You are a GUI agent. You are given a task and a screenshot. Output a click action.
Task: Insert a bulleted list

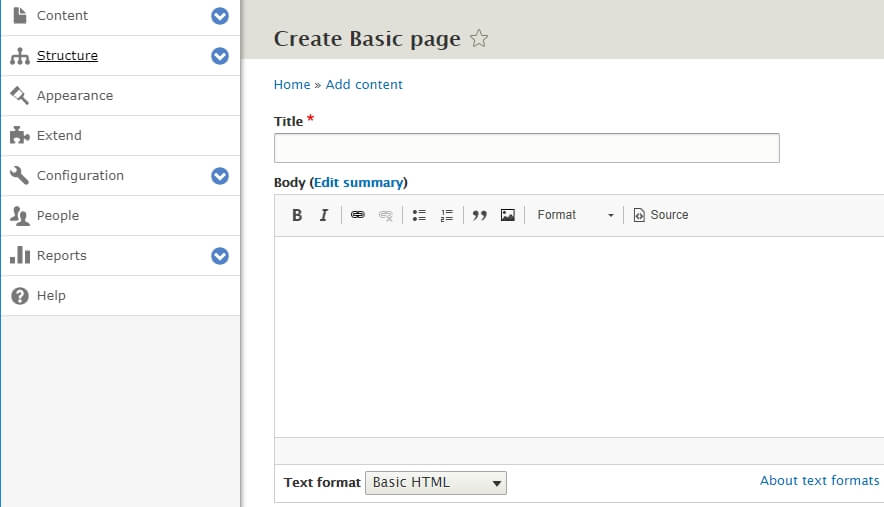pyautogui.click(x=419, y=215)
